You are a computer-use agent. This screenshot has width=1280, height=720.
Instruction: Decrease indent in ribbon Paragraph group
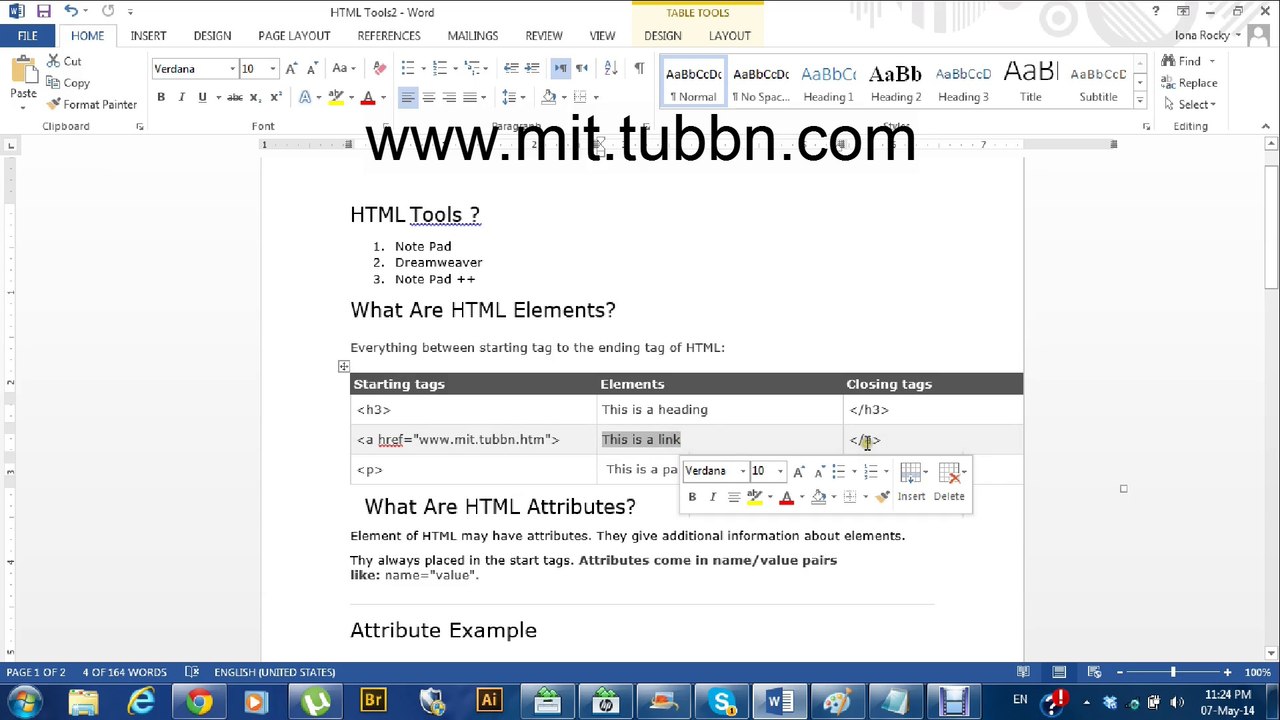tap(511, 68)
